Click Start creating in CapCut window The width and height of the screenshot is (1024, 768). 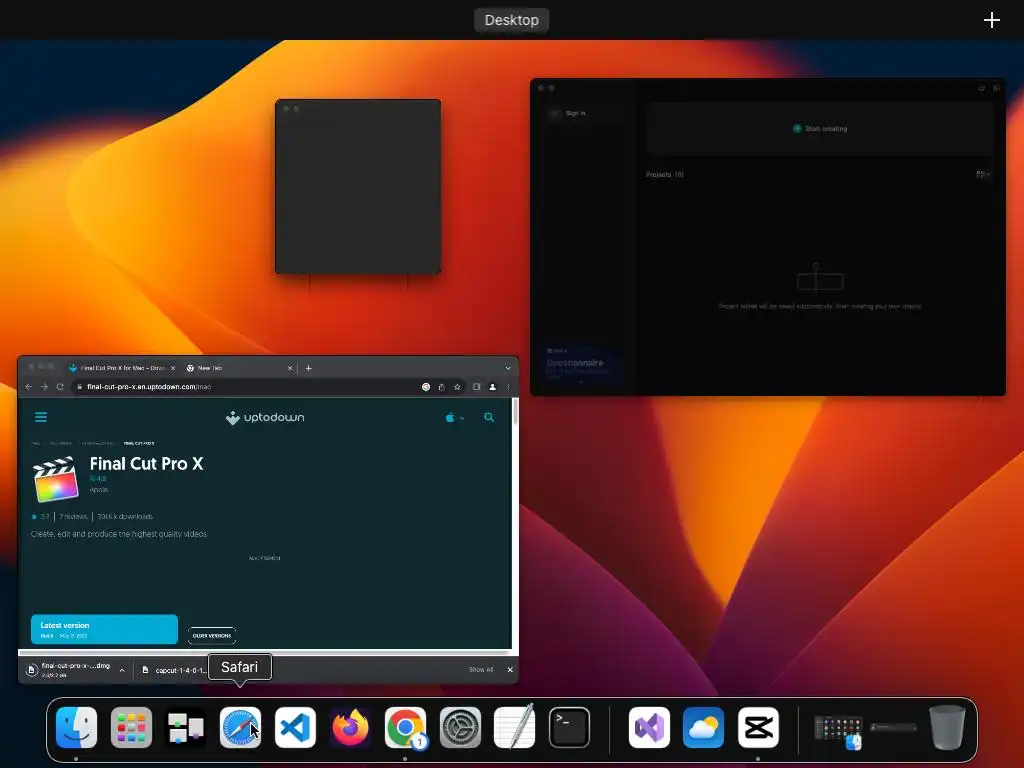[820, 129]
